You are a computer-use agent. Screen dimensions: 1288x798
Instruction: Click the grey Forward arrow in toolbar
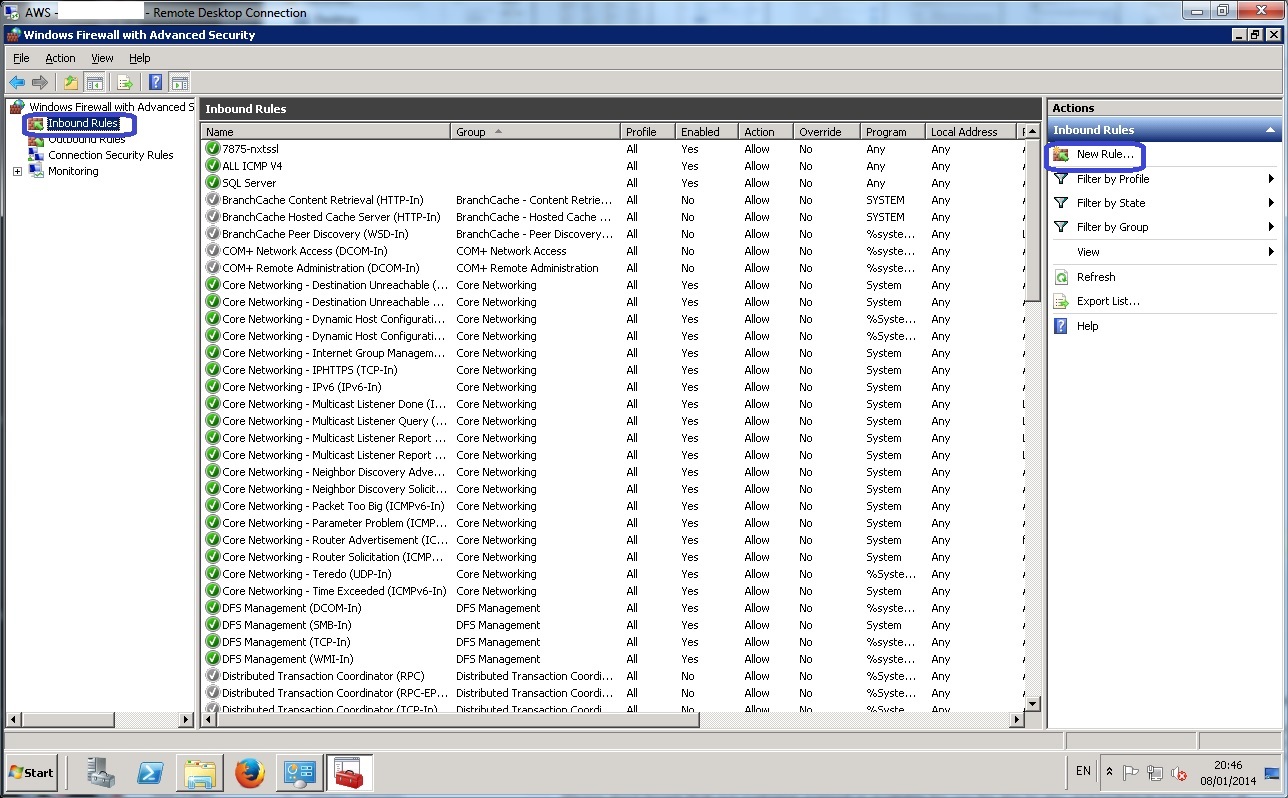point(40,83)
